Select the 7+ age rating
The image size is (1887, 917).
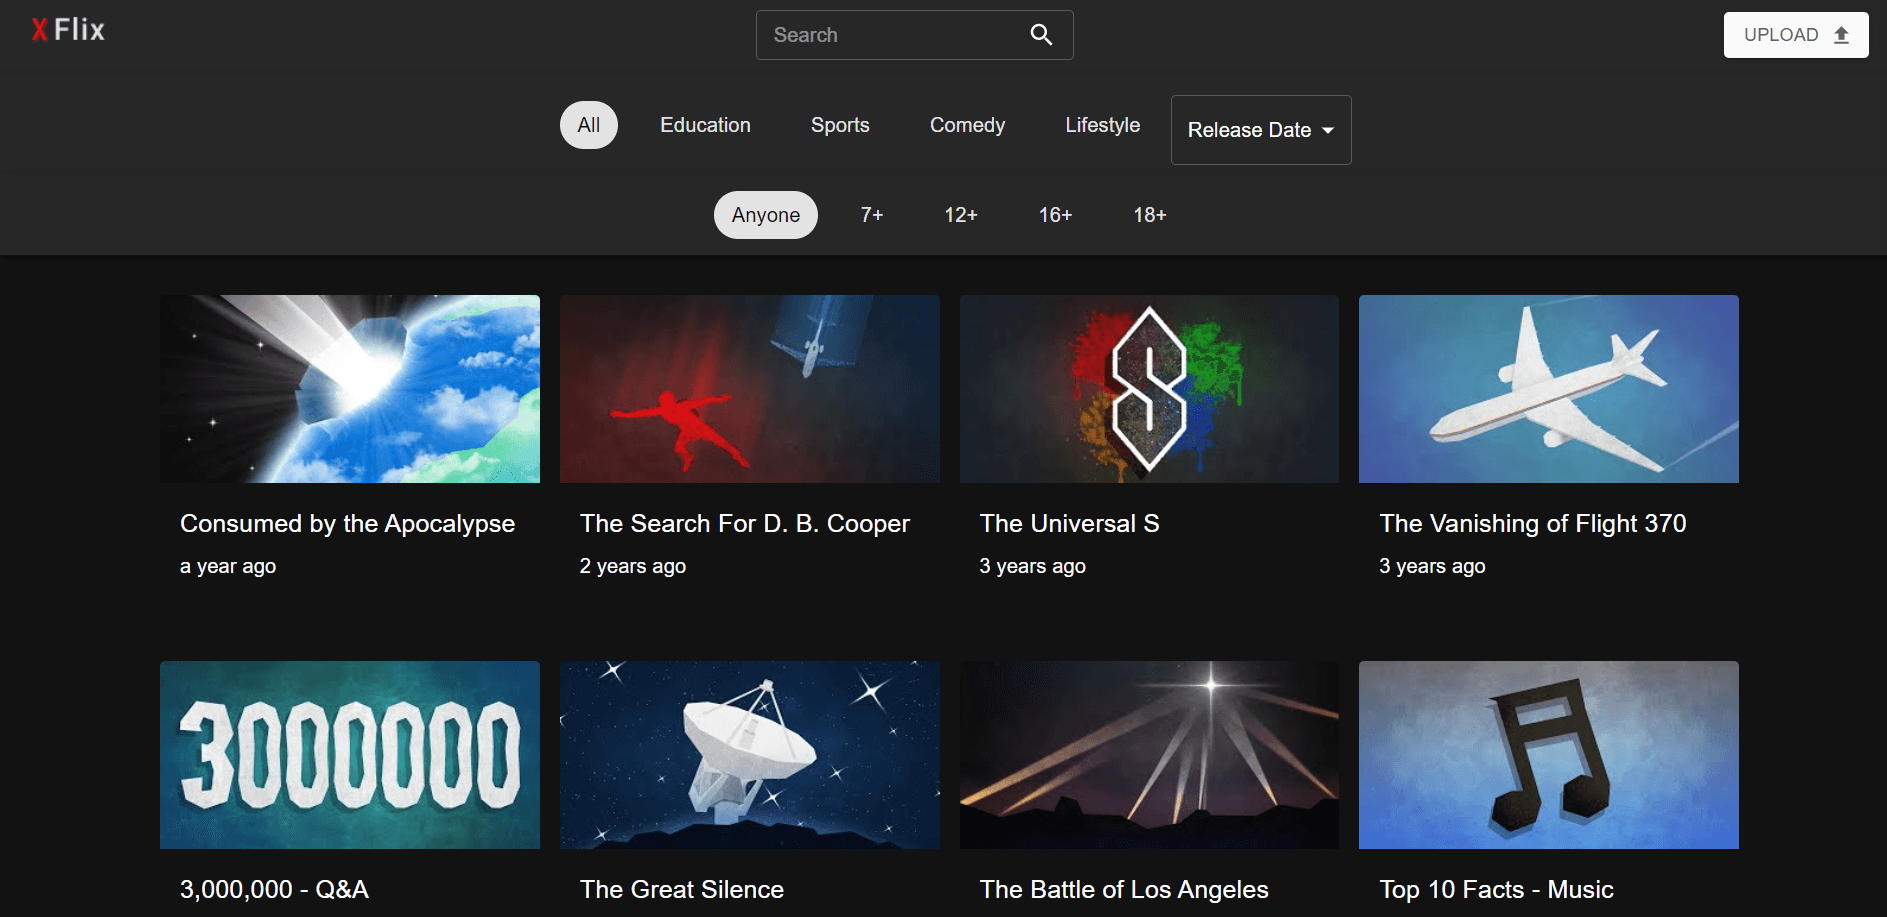tap(872, 215)
